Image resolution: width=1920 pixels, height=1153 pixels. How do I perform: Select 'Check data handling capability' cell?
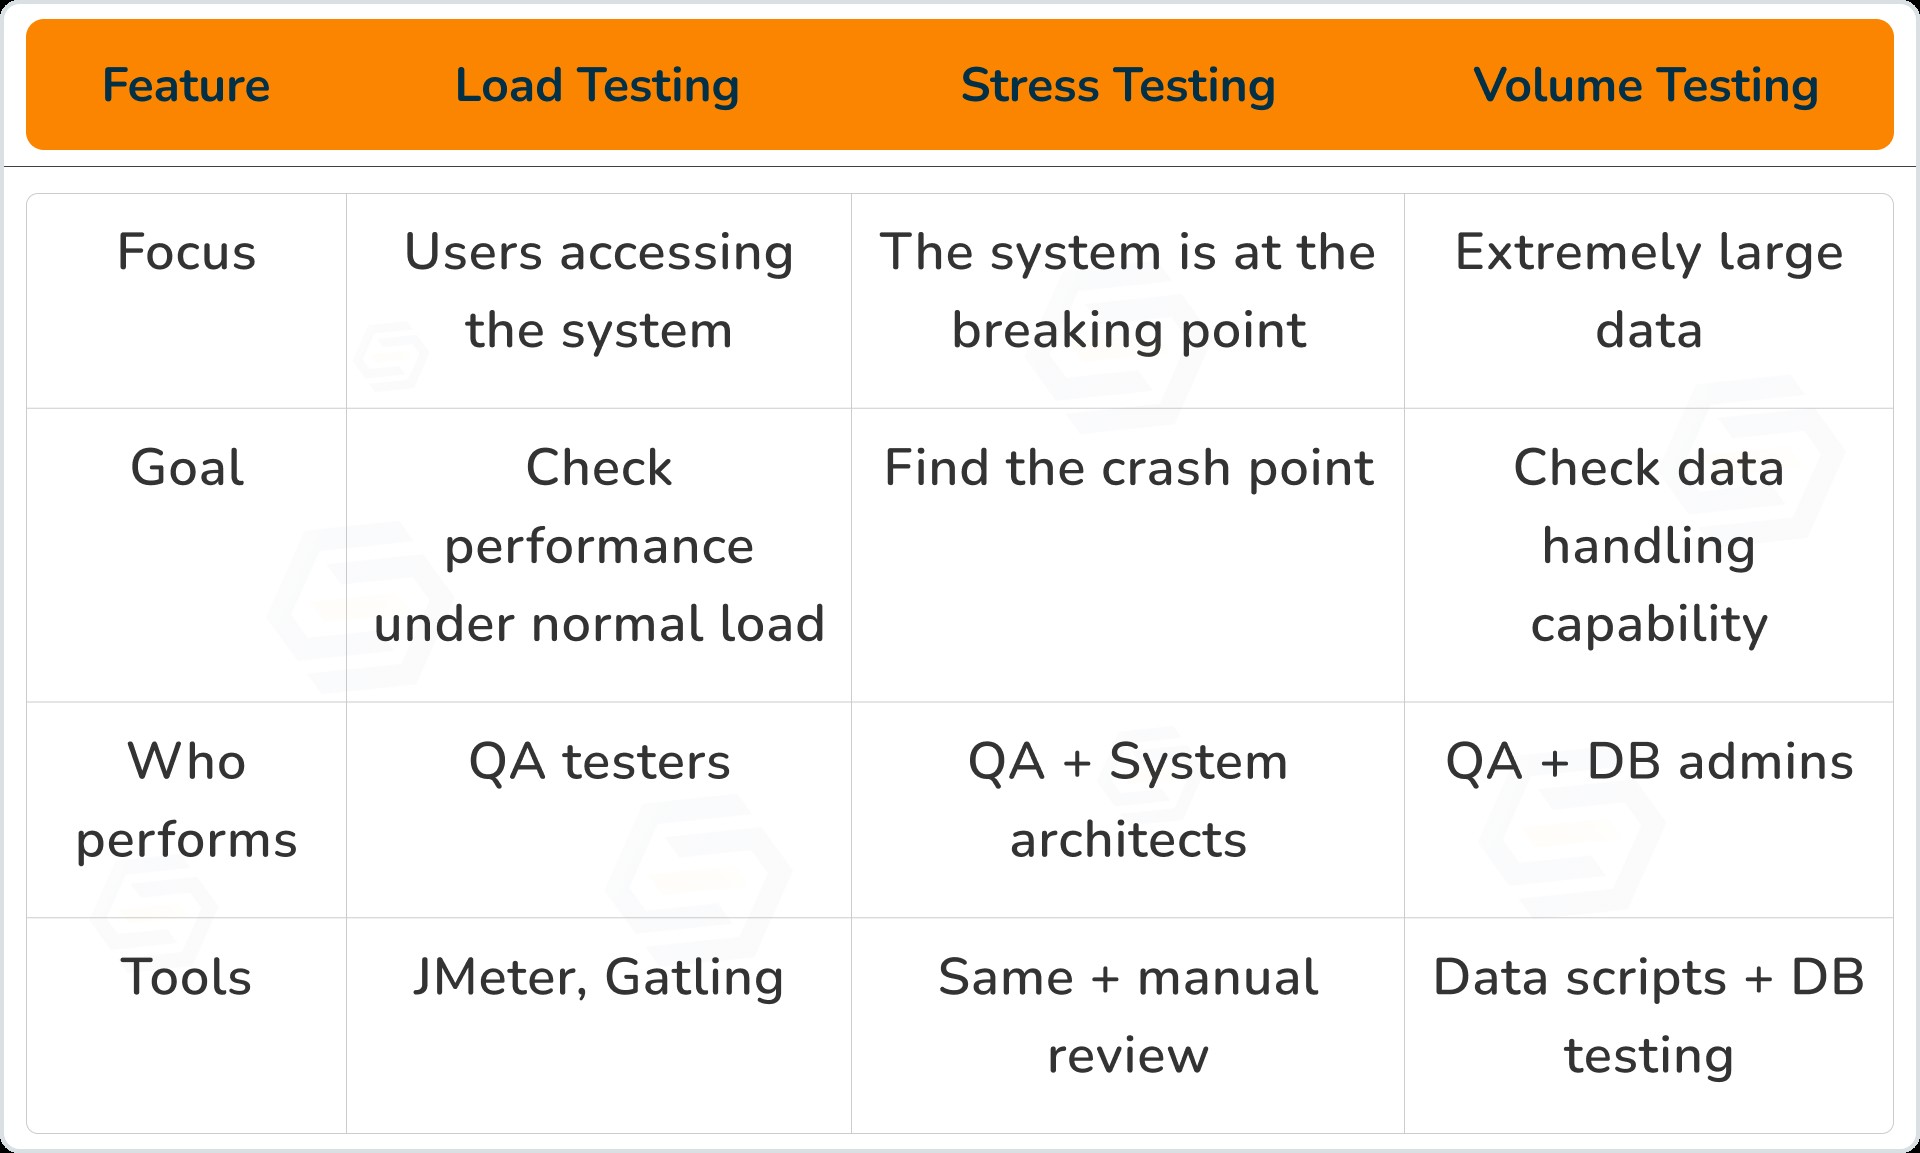[1649, 546]
